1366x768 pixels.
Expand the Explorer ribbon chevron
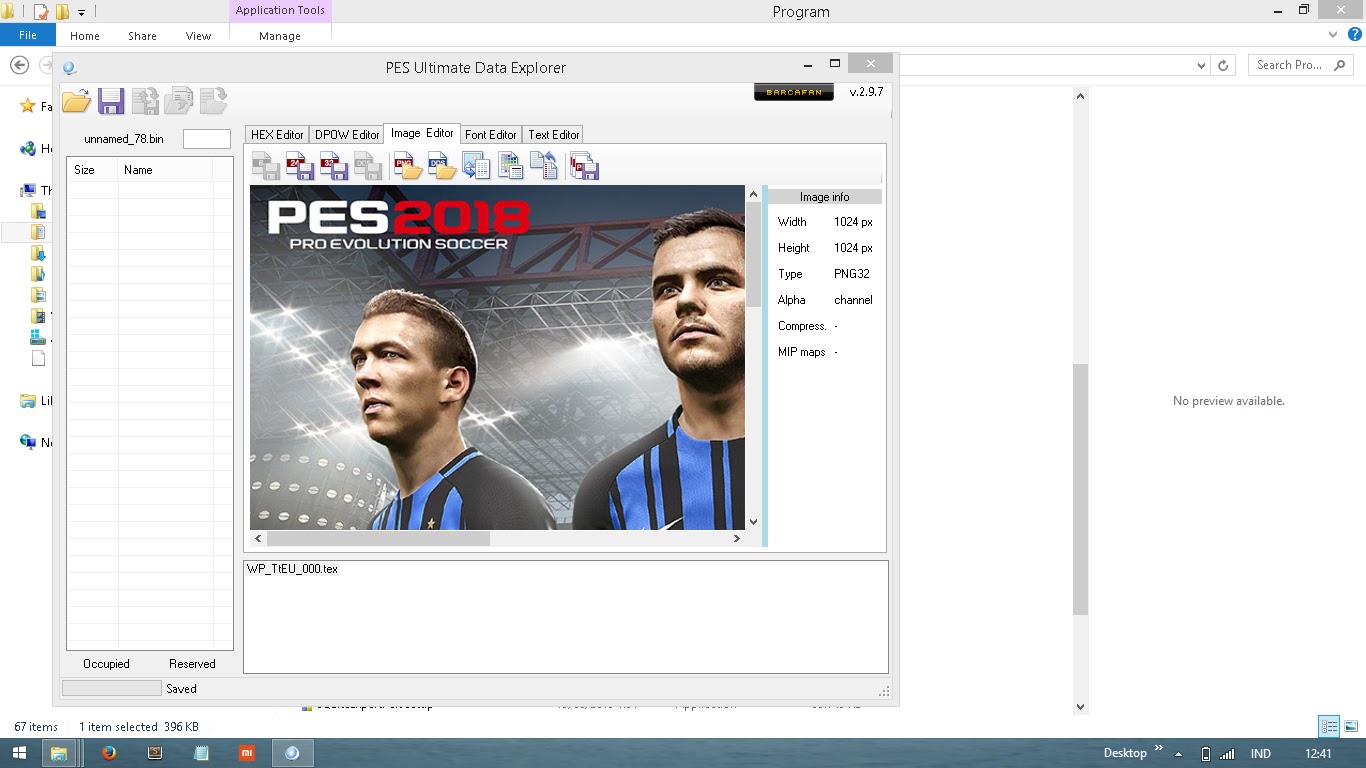click(x=1333, y=34)
